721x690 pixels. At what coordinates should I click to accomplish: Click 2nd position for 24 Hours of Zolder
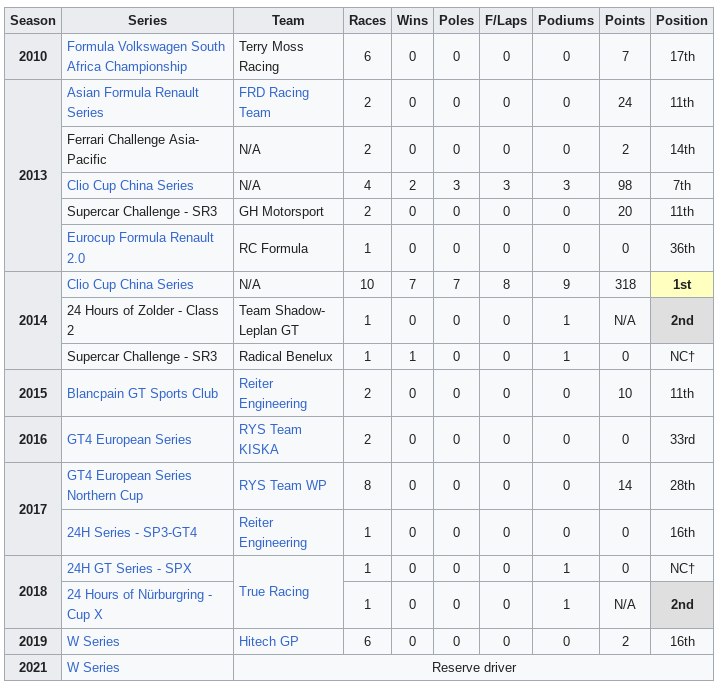pos(682,320)
